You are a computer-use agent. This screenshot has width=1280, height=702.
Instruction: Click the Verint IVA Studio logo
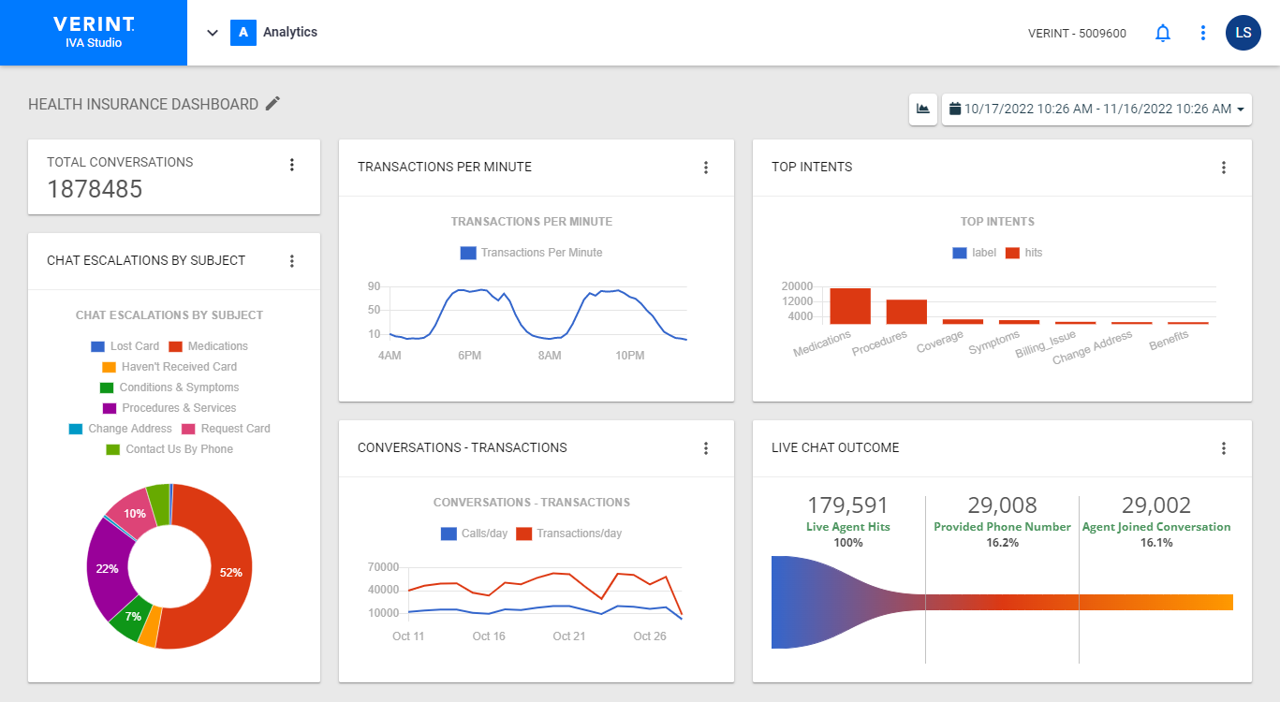pos(93,33)
